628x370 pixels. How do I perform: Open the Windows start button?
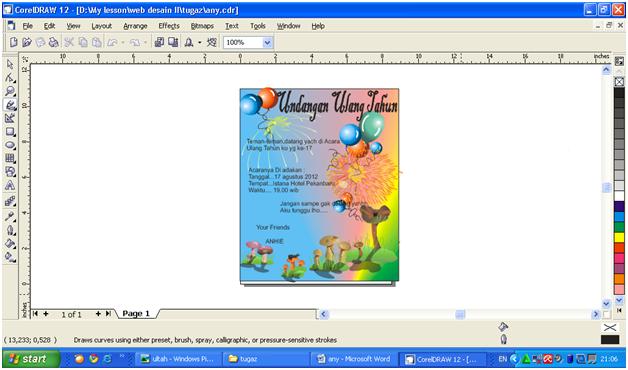coord(30,359)
